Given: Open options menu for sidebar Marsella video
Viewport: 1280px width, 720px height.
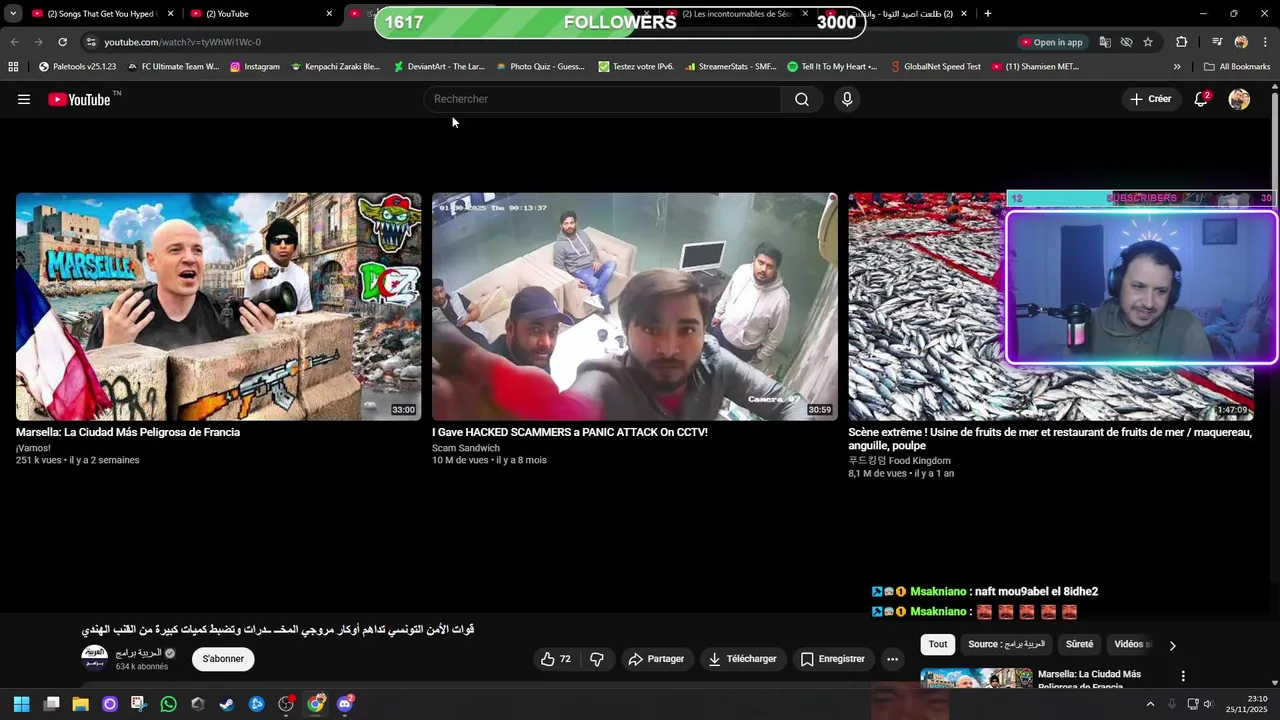Looking at the screenshot, I should (x=1183, y=676).
